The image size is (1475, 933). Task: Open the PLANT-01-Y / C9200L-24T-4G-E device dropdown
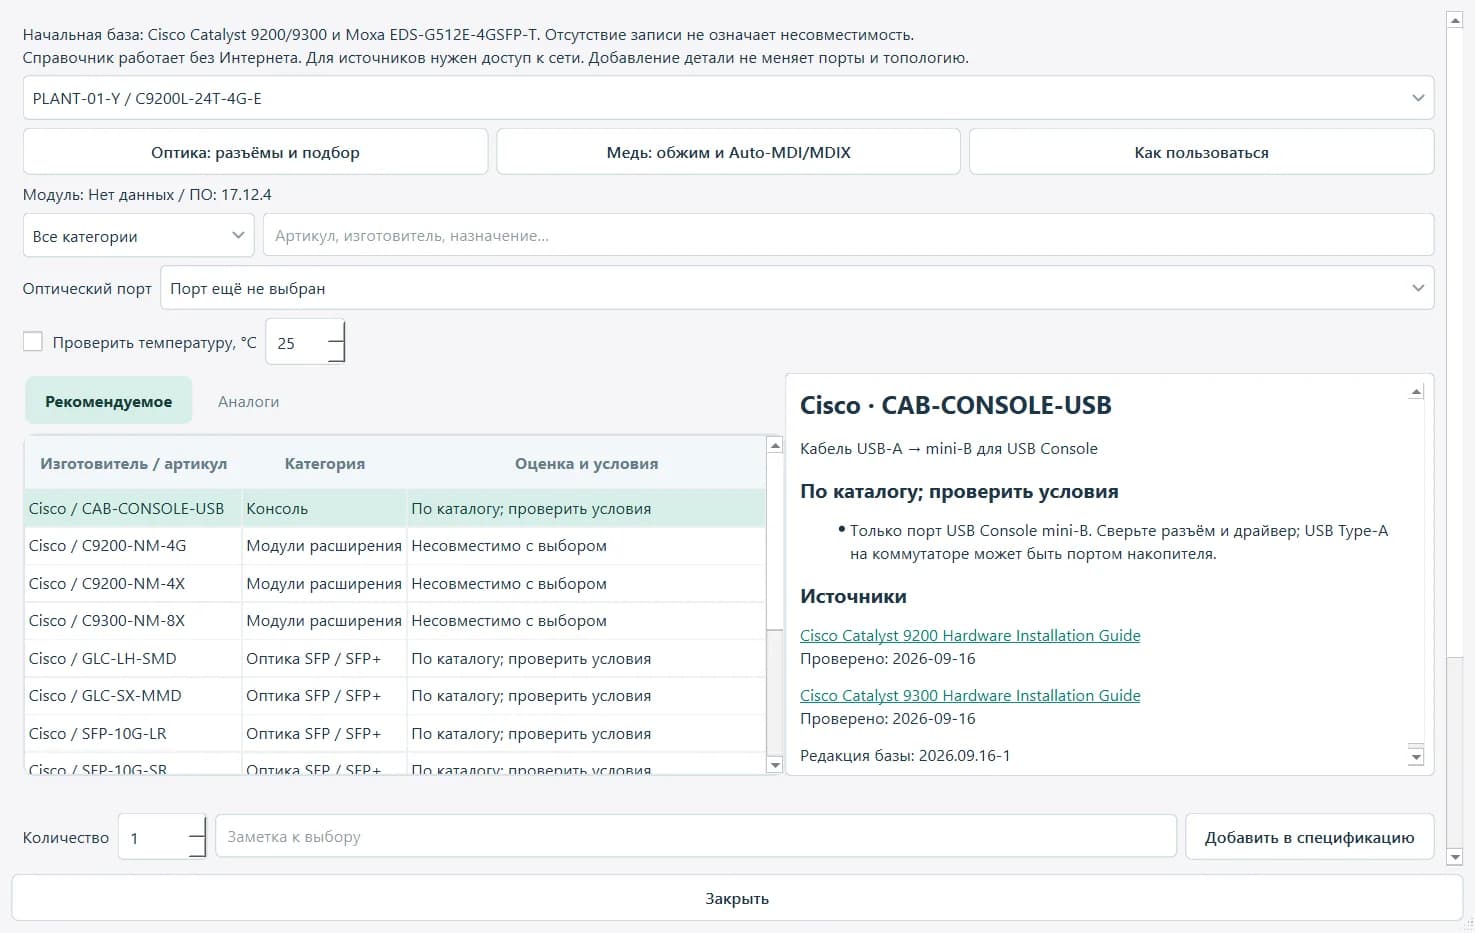pyautogui.click(x=728, y=98)
